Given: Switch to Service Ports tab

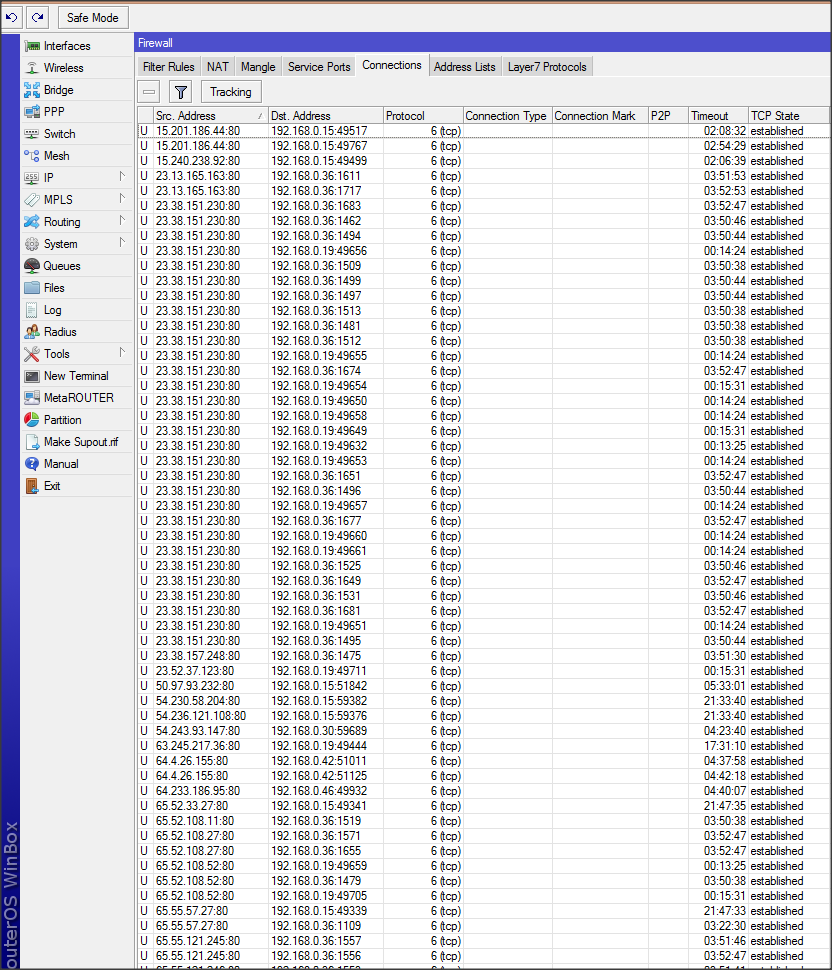Looking at the screenshot, I should (319, 67).
